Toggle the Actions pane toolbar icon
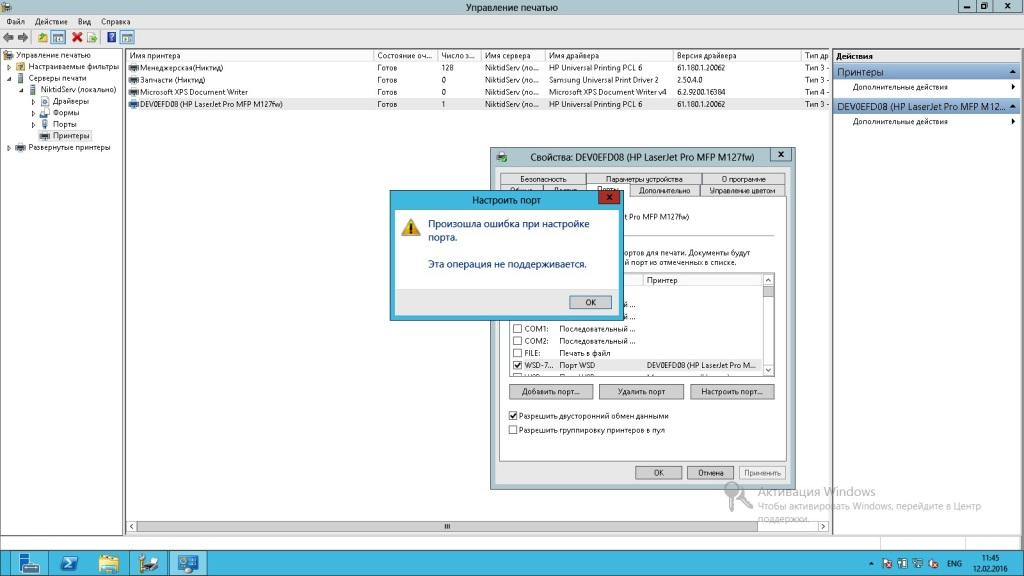This screenshot has height=576, width=1024. point(127,38)
